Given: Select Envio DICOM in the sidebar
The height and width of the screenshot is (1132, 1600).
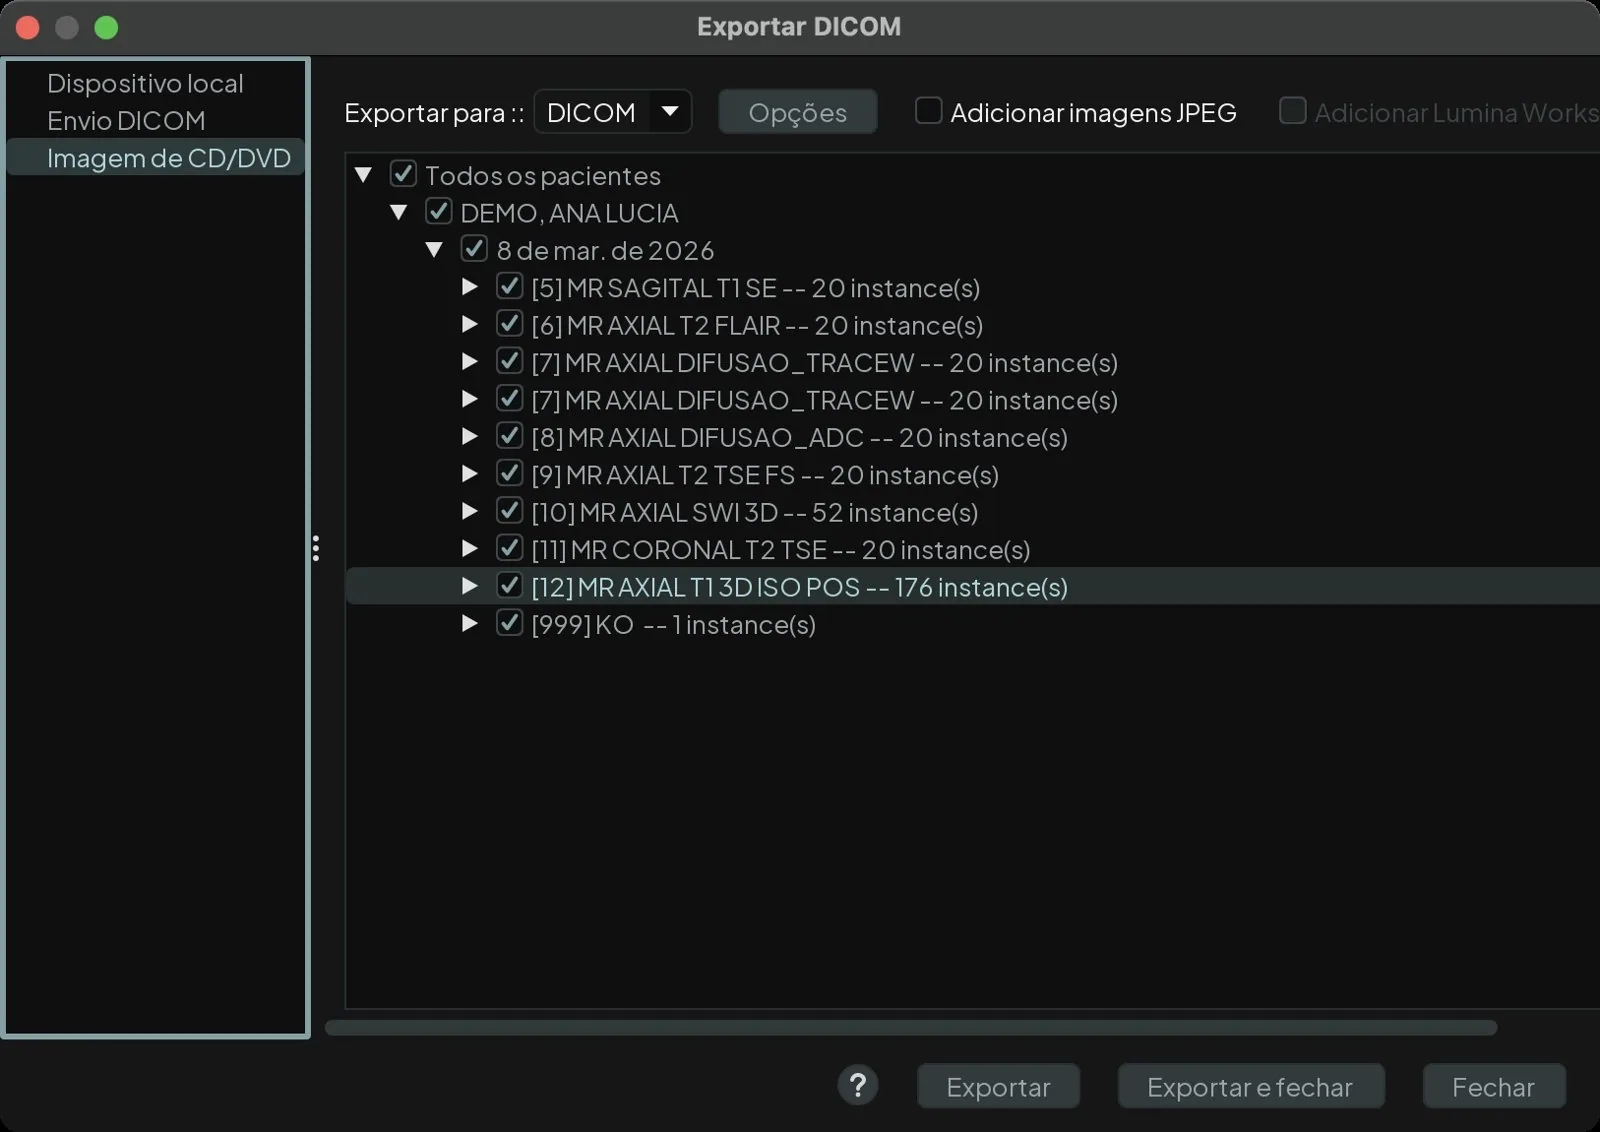Looking at the screenshot, I should pyautogui.click(x=126, y=120).
